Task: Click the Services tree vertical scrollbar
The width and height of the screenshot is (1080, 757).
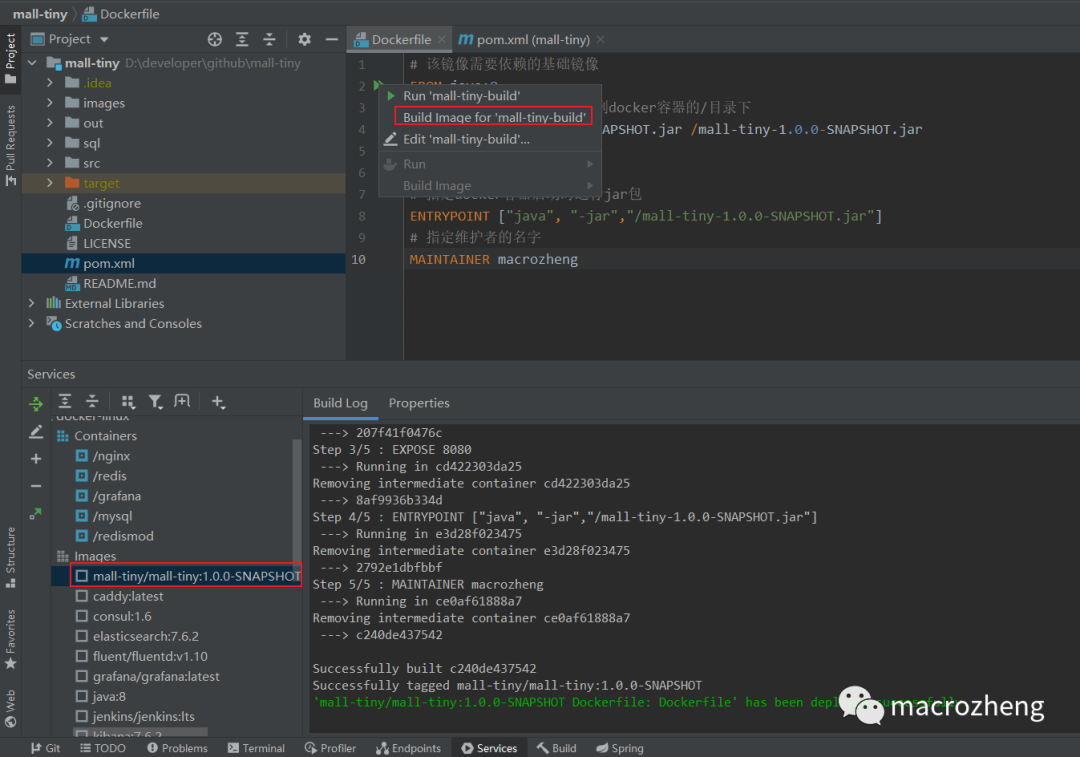Action: point(296,500)
